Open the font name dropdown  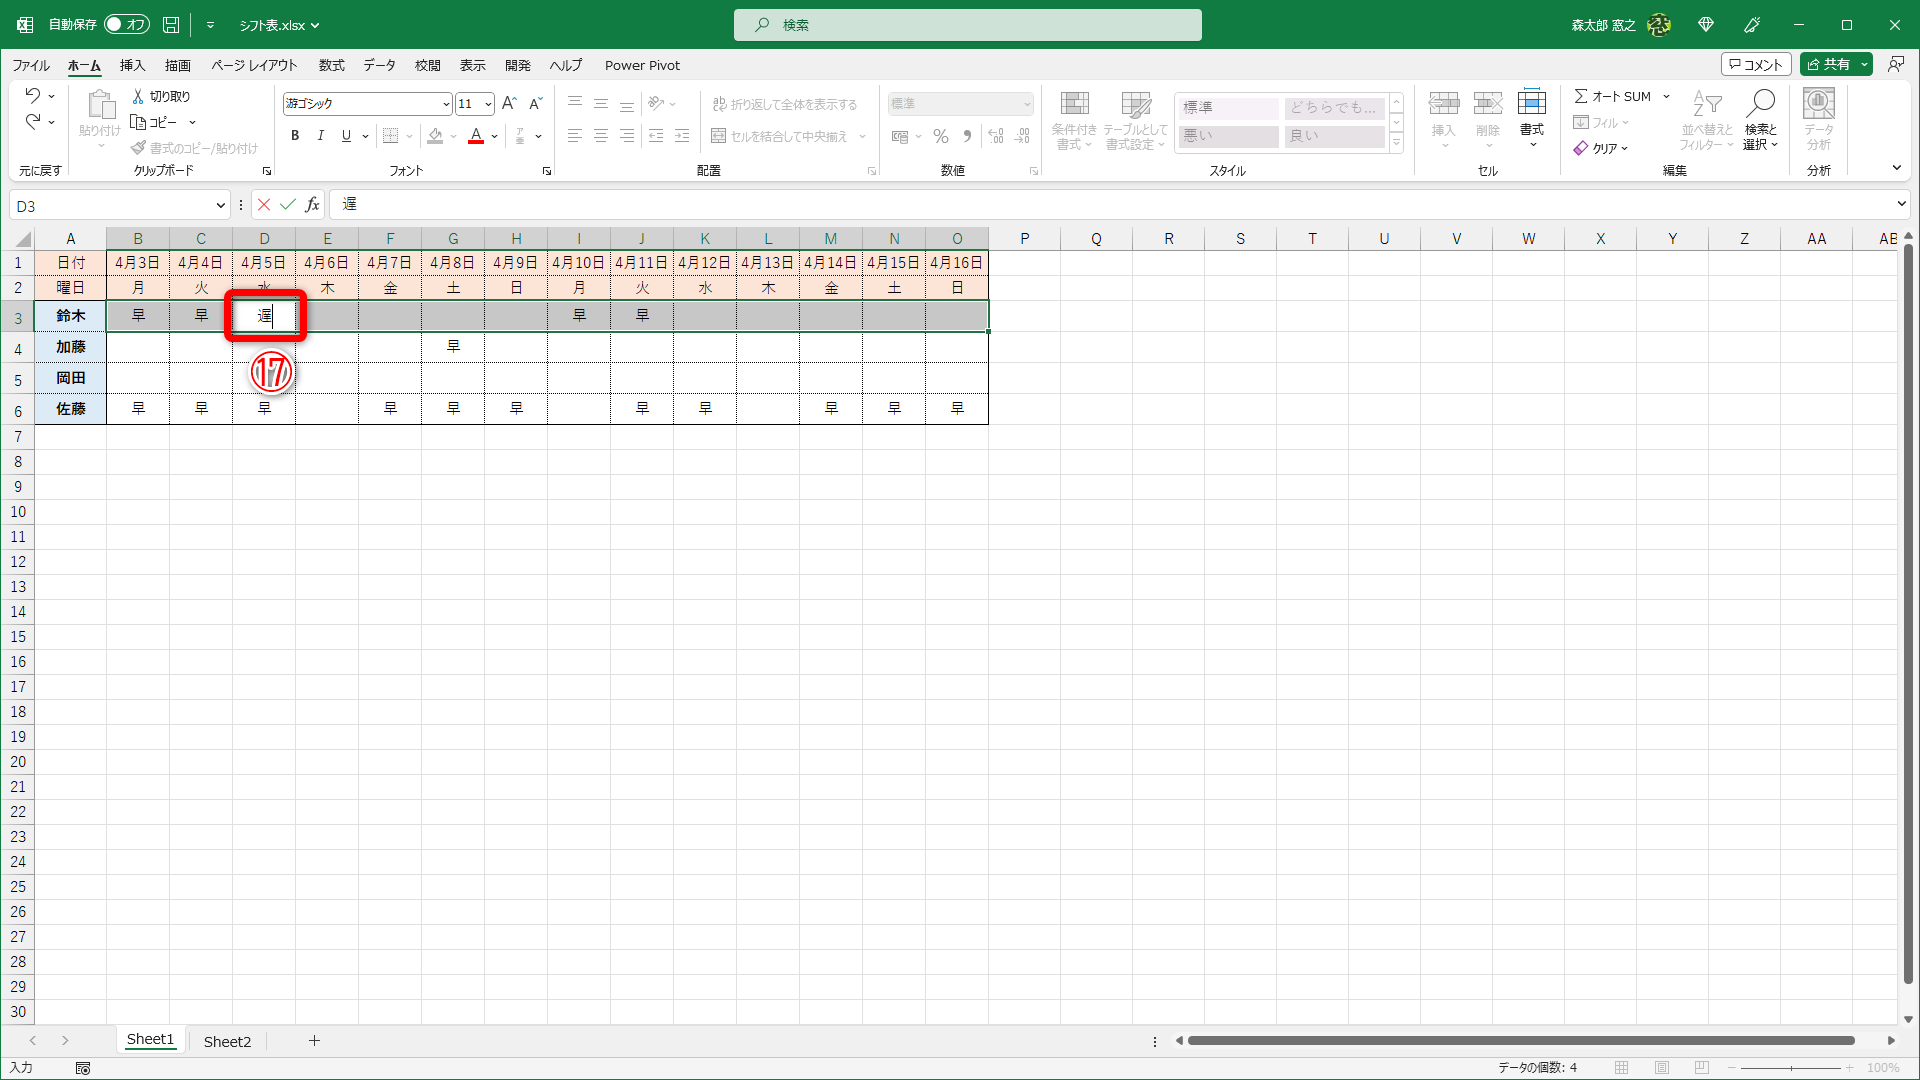pyautogui.click(x=446, y=104)
